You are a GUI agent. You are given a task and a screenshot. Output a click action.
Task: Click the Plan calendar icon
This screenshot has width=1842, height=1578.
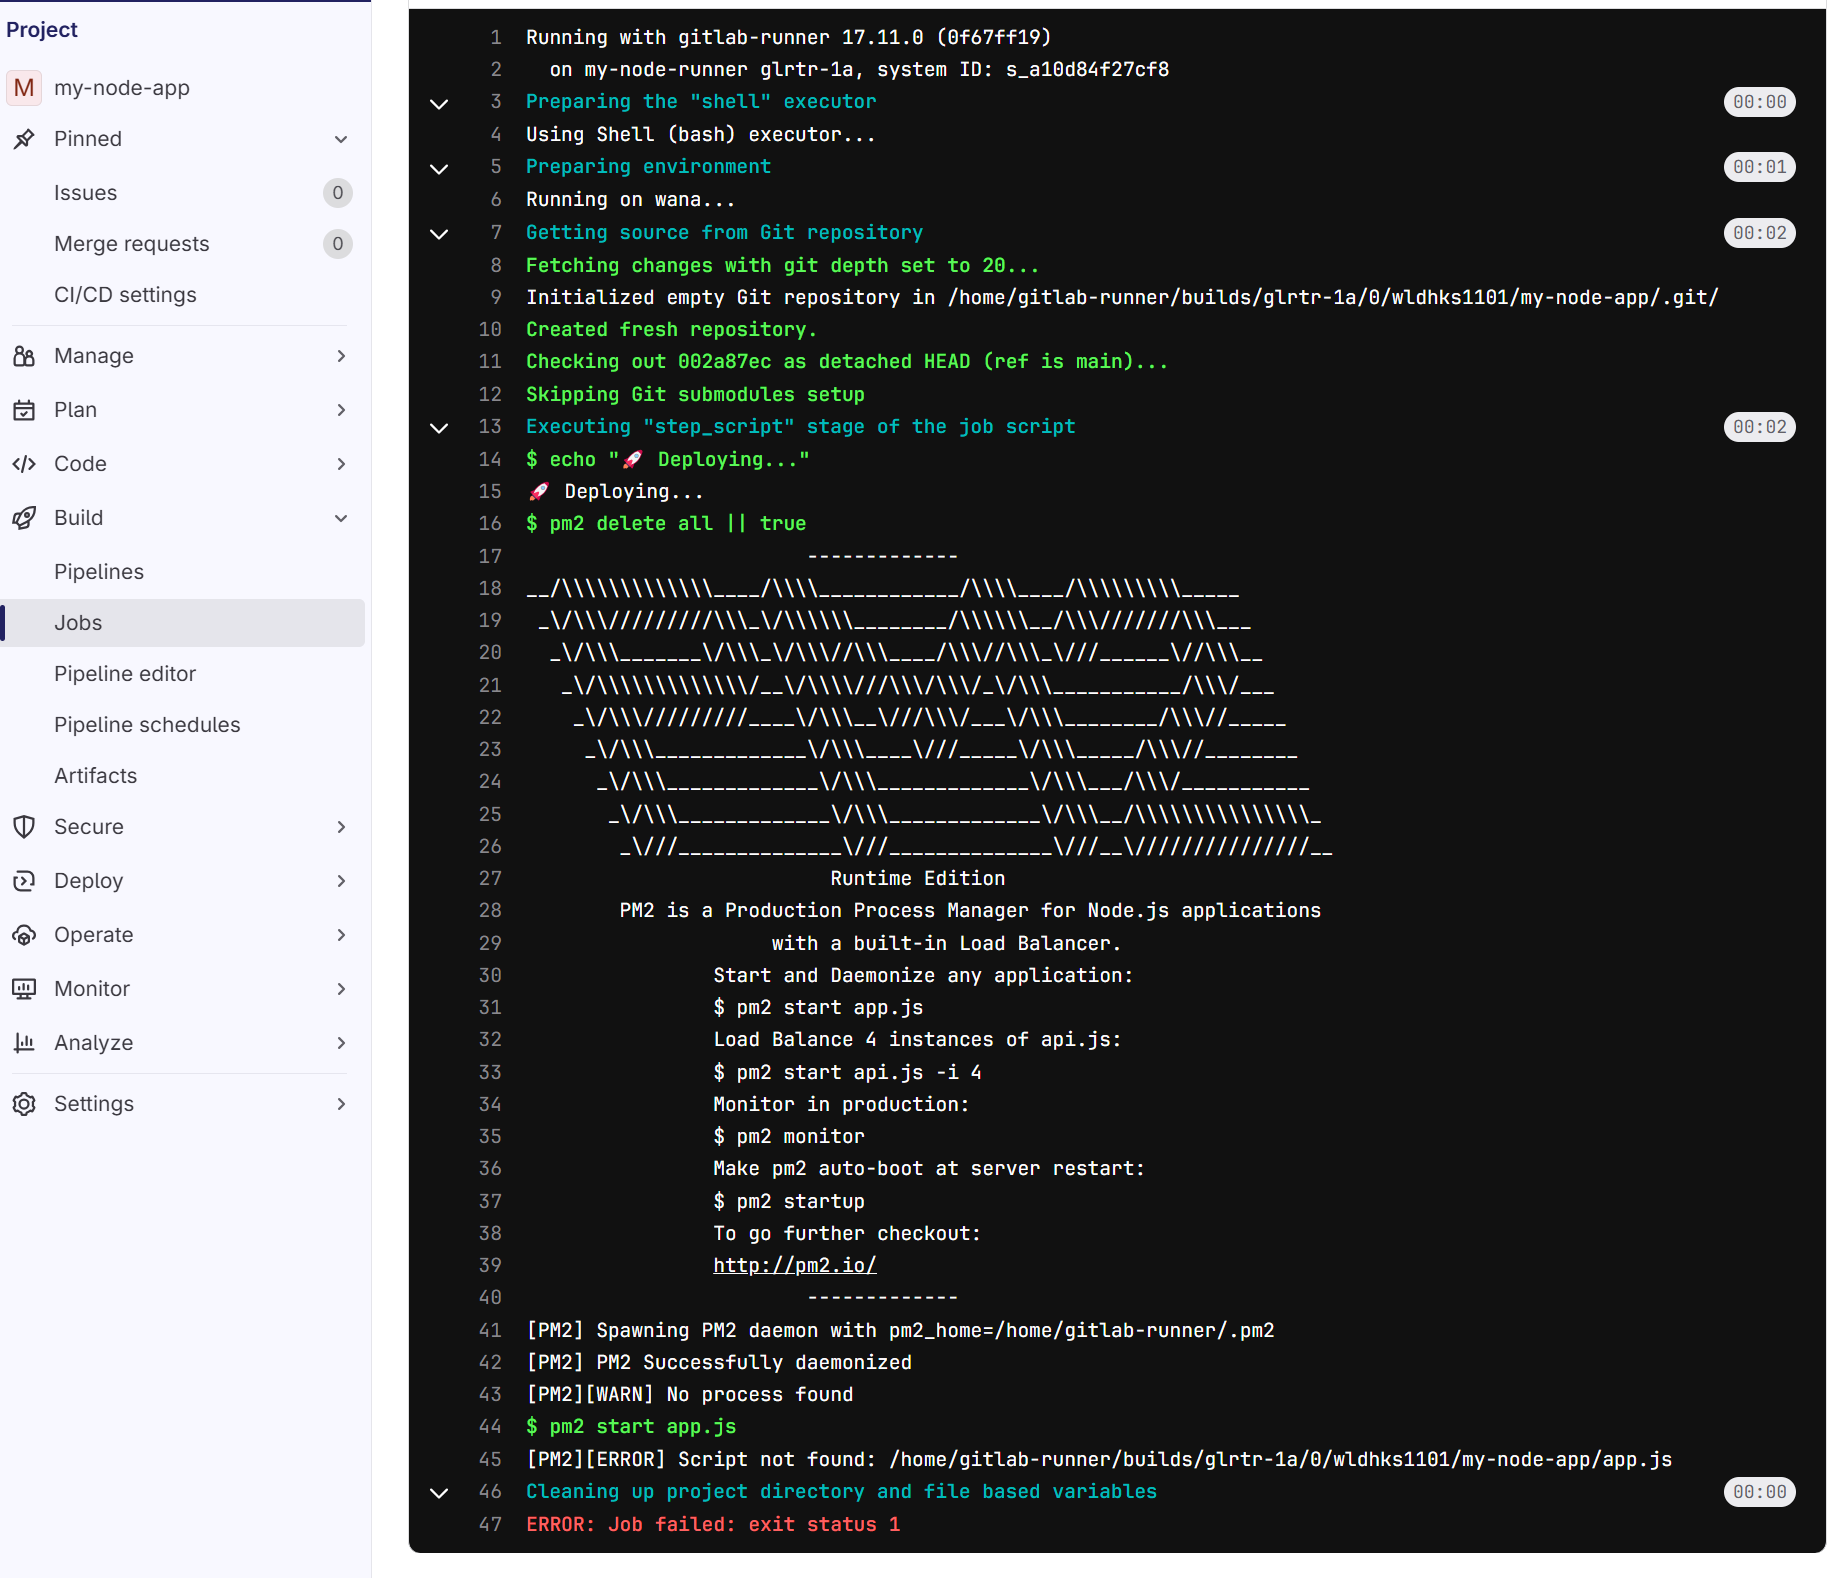24,410
